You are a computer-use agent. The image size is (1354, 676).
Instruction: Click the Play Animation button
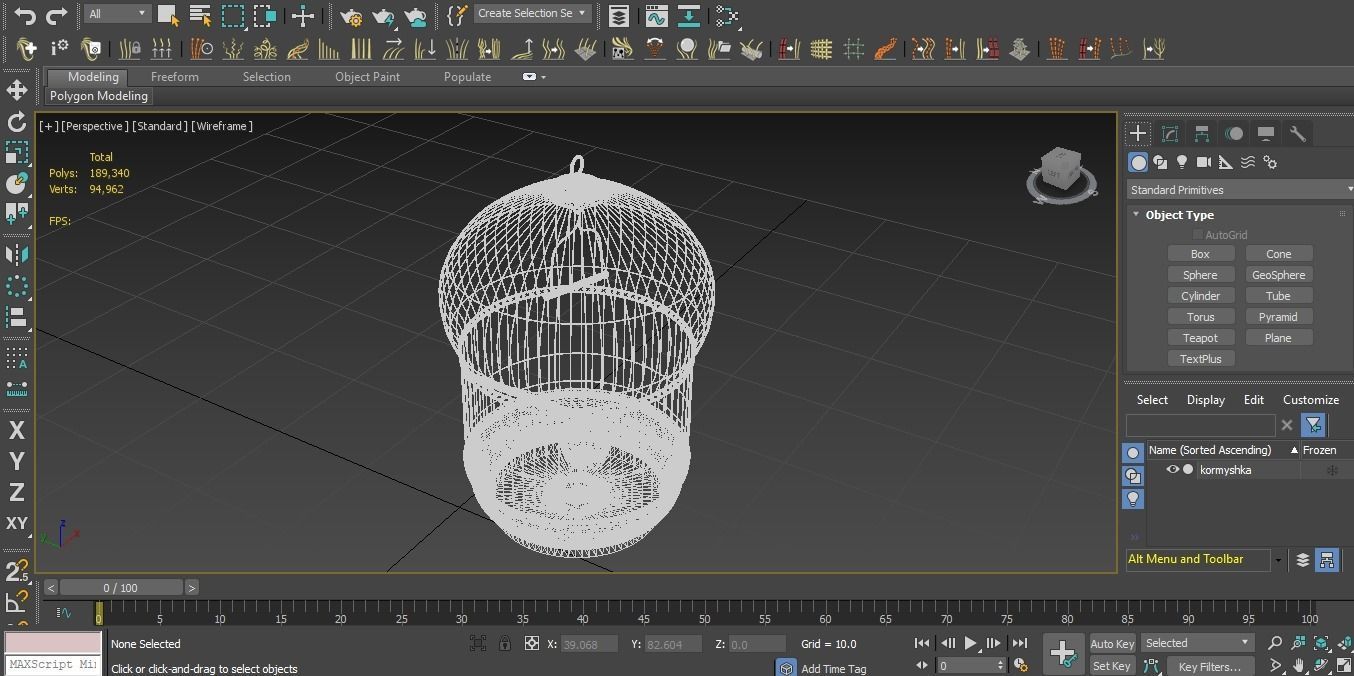(970, 644)
